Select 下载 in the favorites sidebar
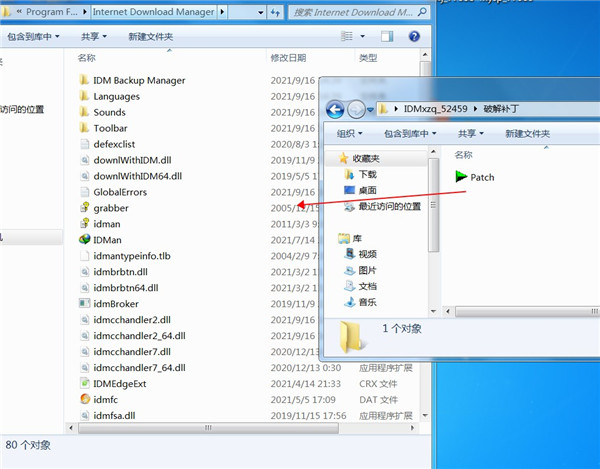This screenshot has width=600, height=469. pos(367,173)
